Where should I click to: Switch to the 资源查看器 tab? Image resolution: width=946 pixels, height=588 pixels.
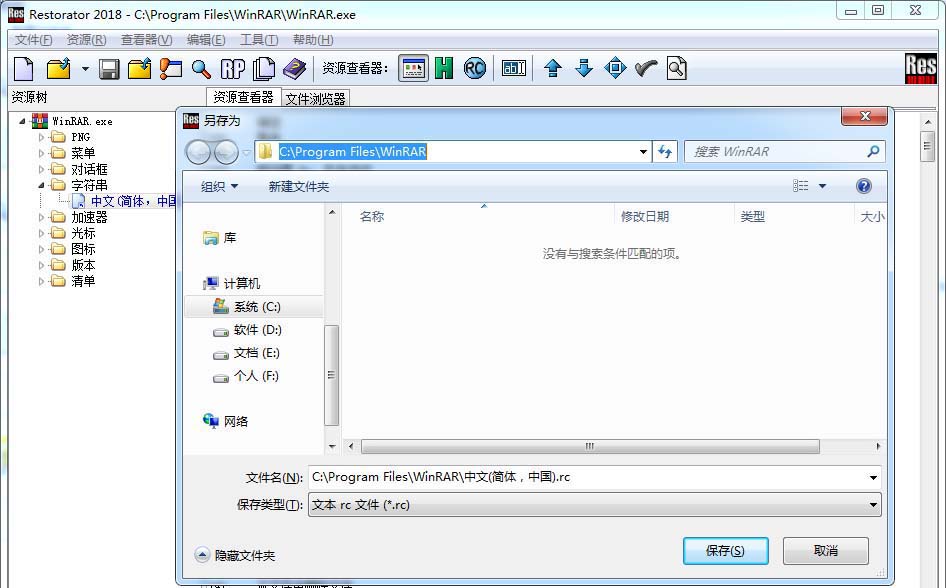click(243, 97)
